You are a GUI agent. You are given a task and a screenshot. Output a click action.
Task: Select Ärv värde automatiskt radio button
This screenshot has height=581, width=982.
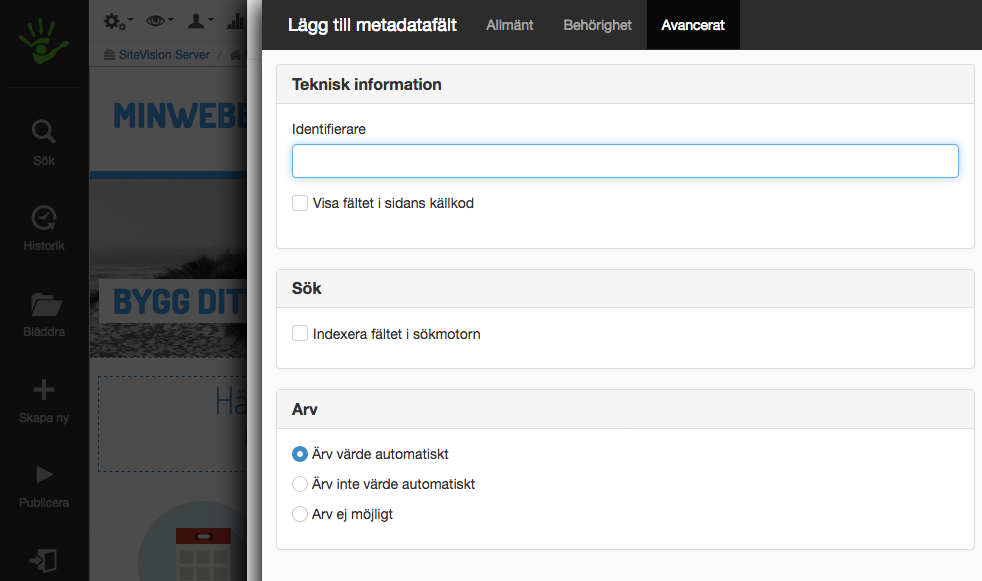coord(300,454)
